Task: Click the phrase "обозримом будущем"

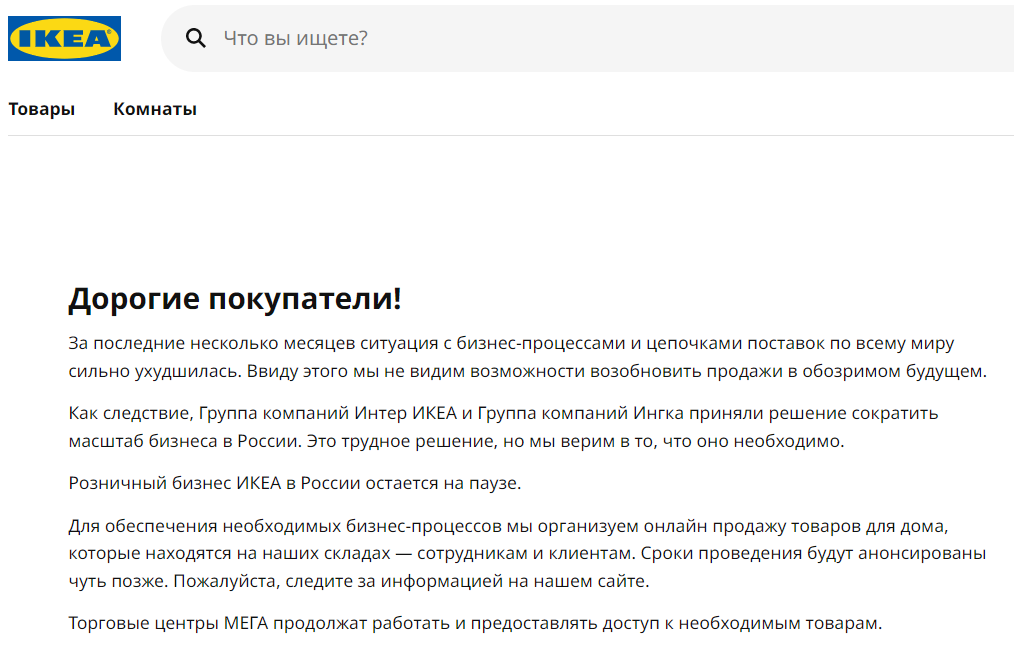Action: click(894, 371)
